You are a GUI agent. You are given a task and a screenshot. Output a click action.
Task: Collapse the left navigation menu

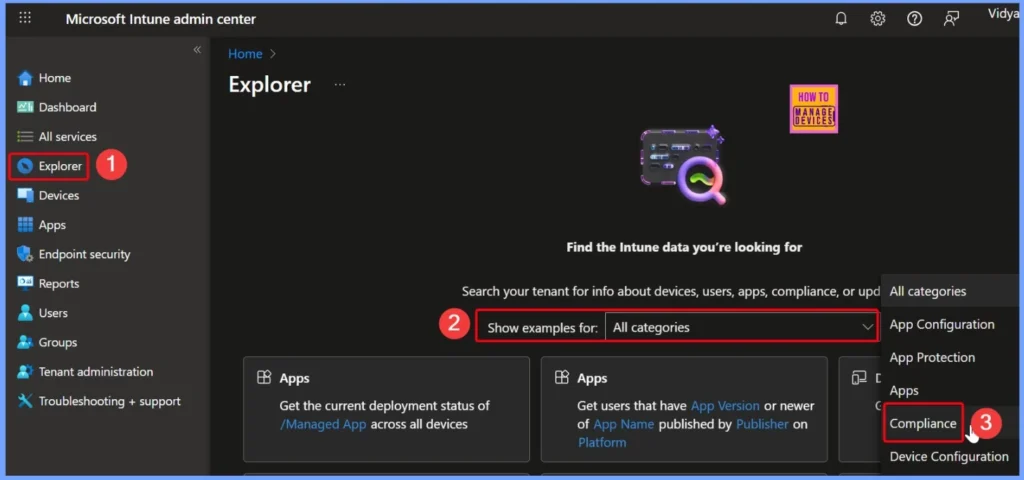[x=197, y=50]
